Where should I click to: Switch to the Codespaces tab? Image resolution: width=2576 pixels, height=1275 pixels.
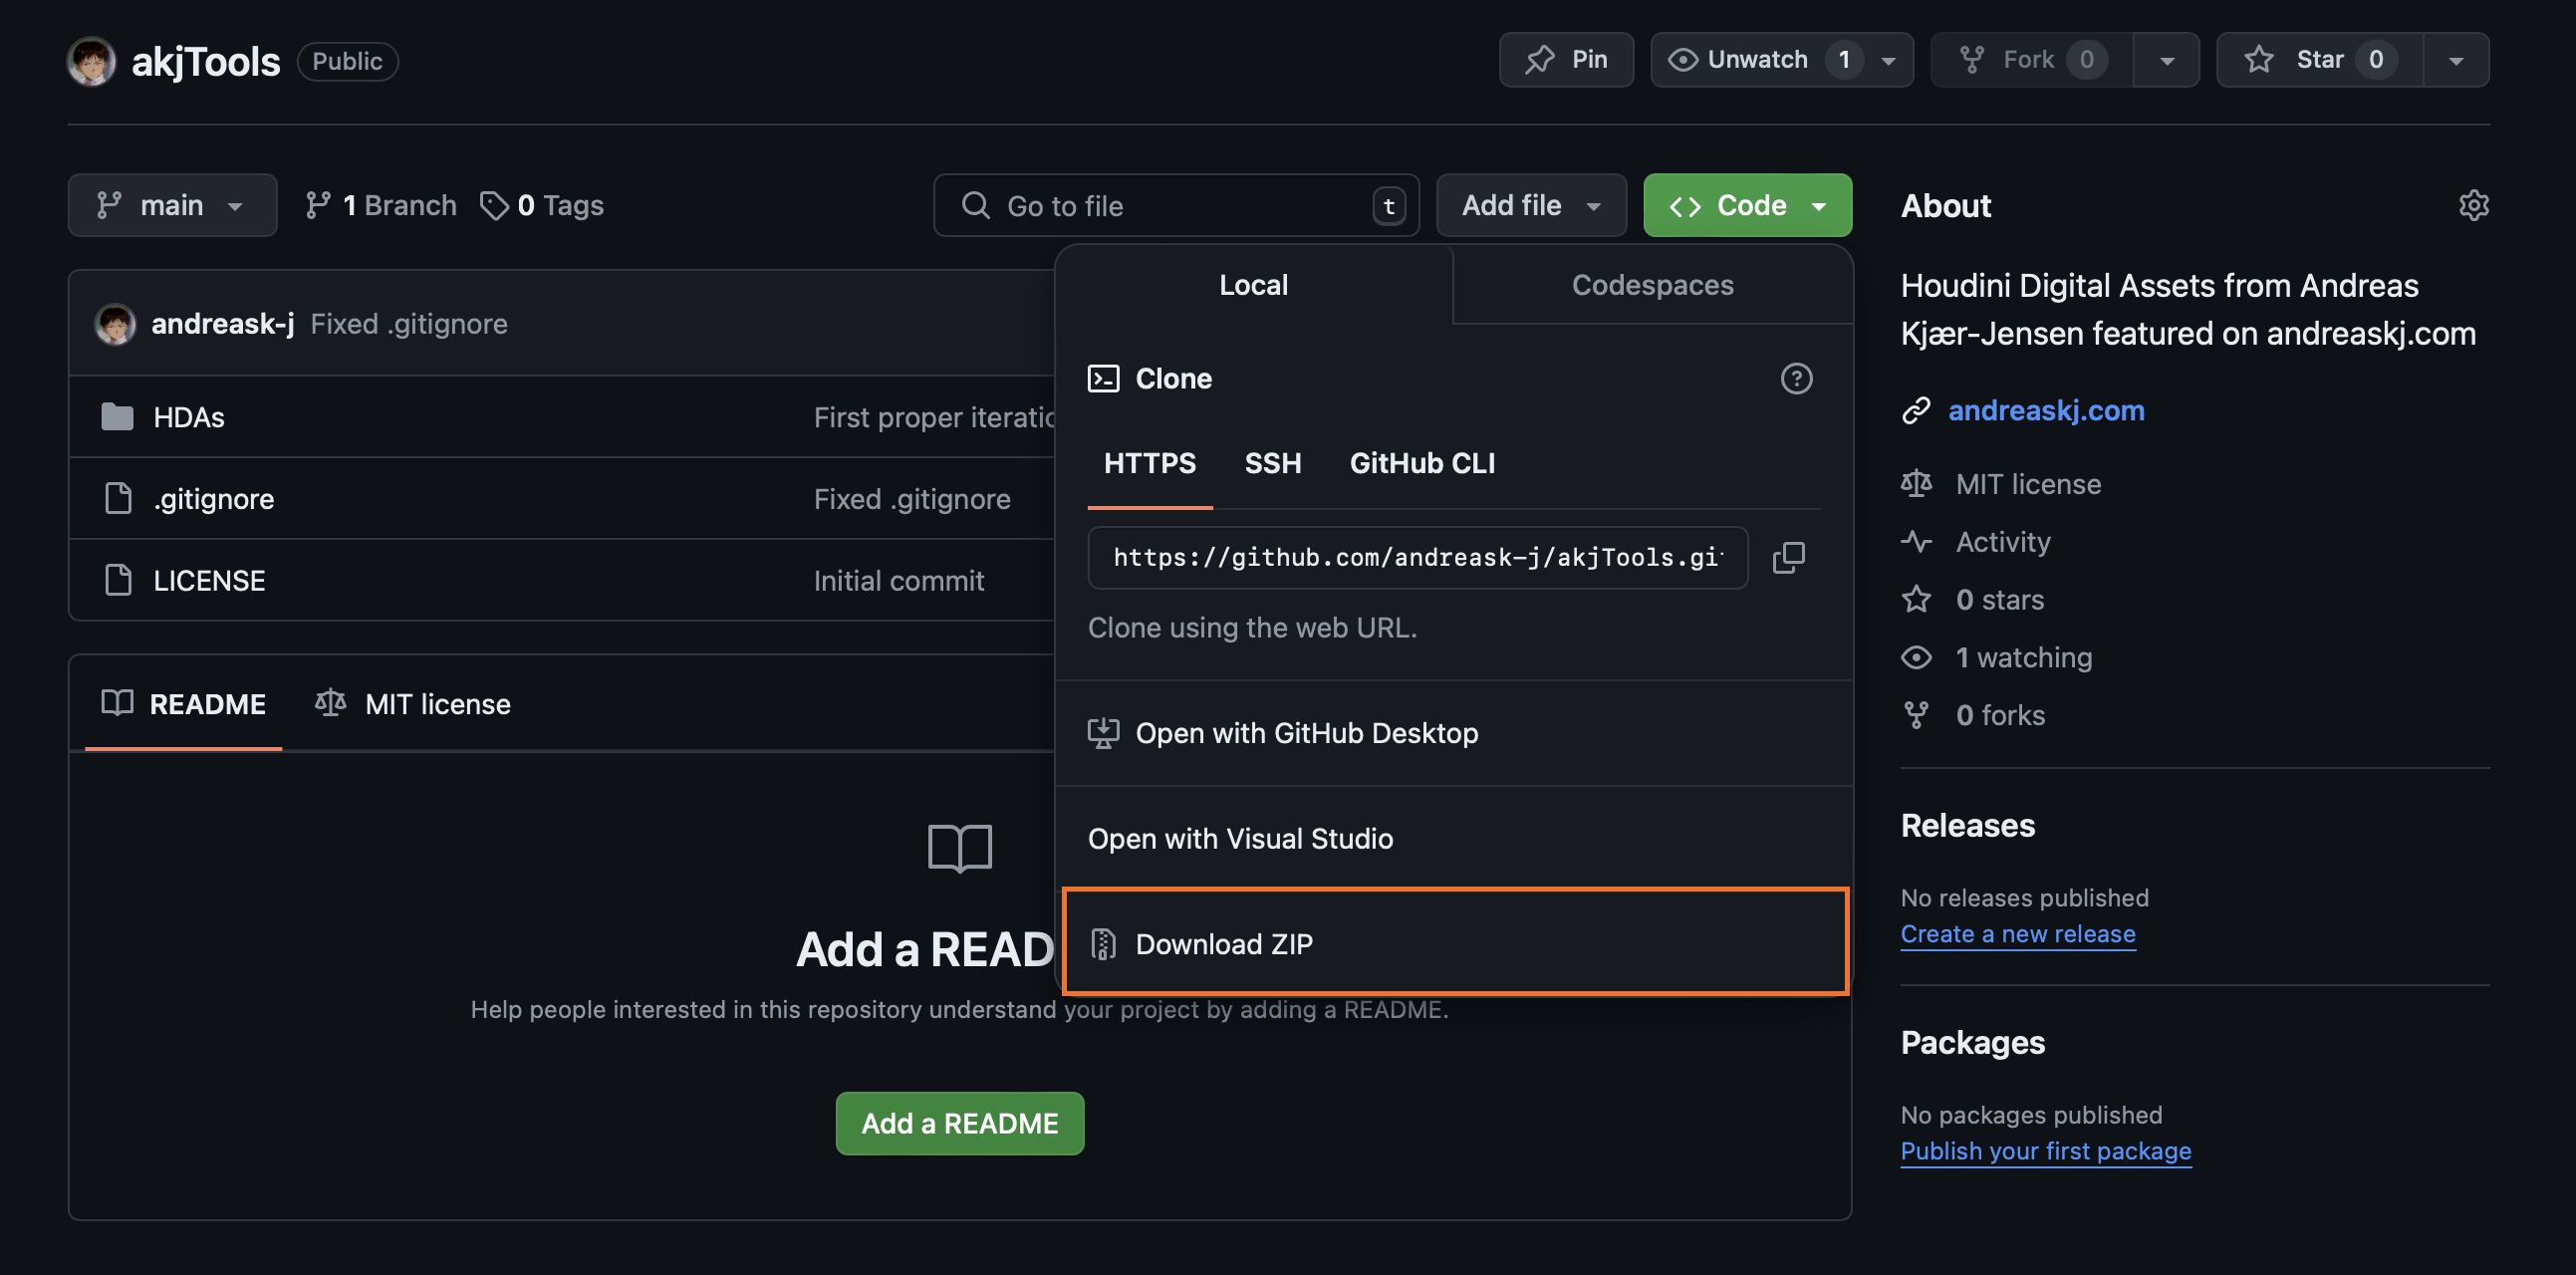click(1651, 285)
